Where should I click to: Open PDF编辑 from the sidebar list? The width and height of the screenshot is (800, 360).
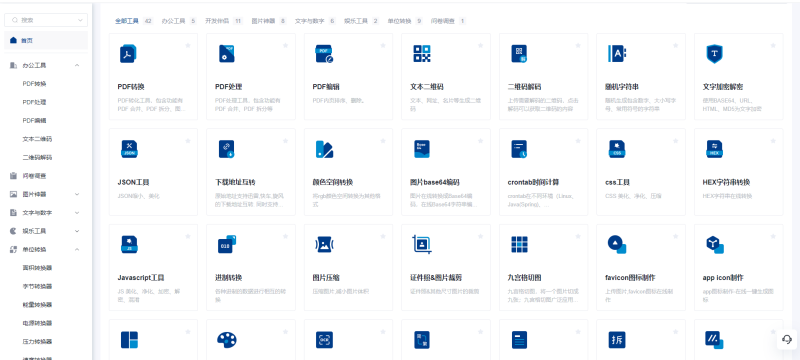coord(35,120)
